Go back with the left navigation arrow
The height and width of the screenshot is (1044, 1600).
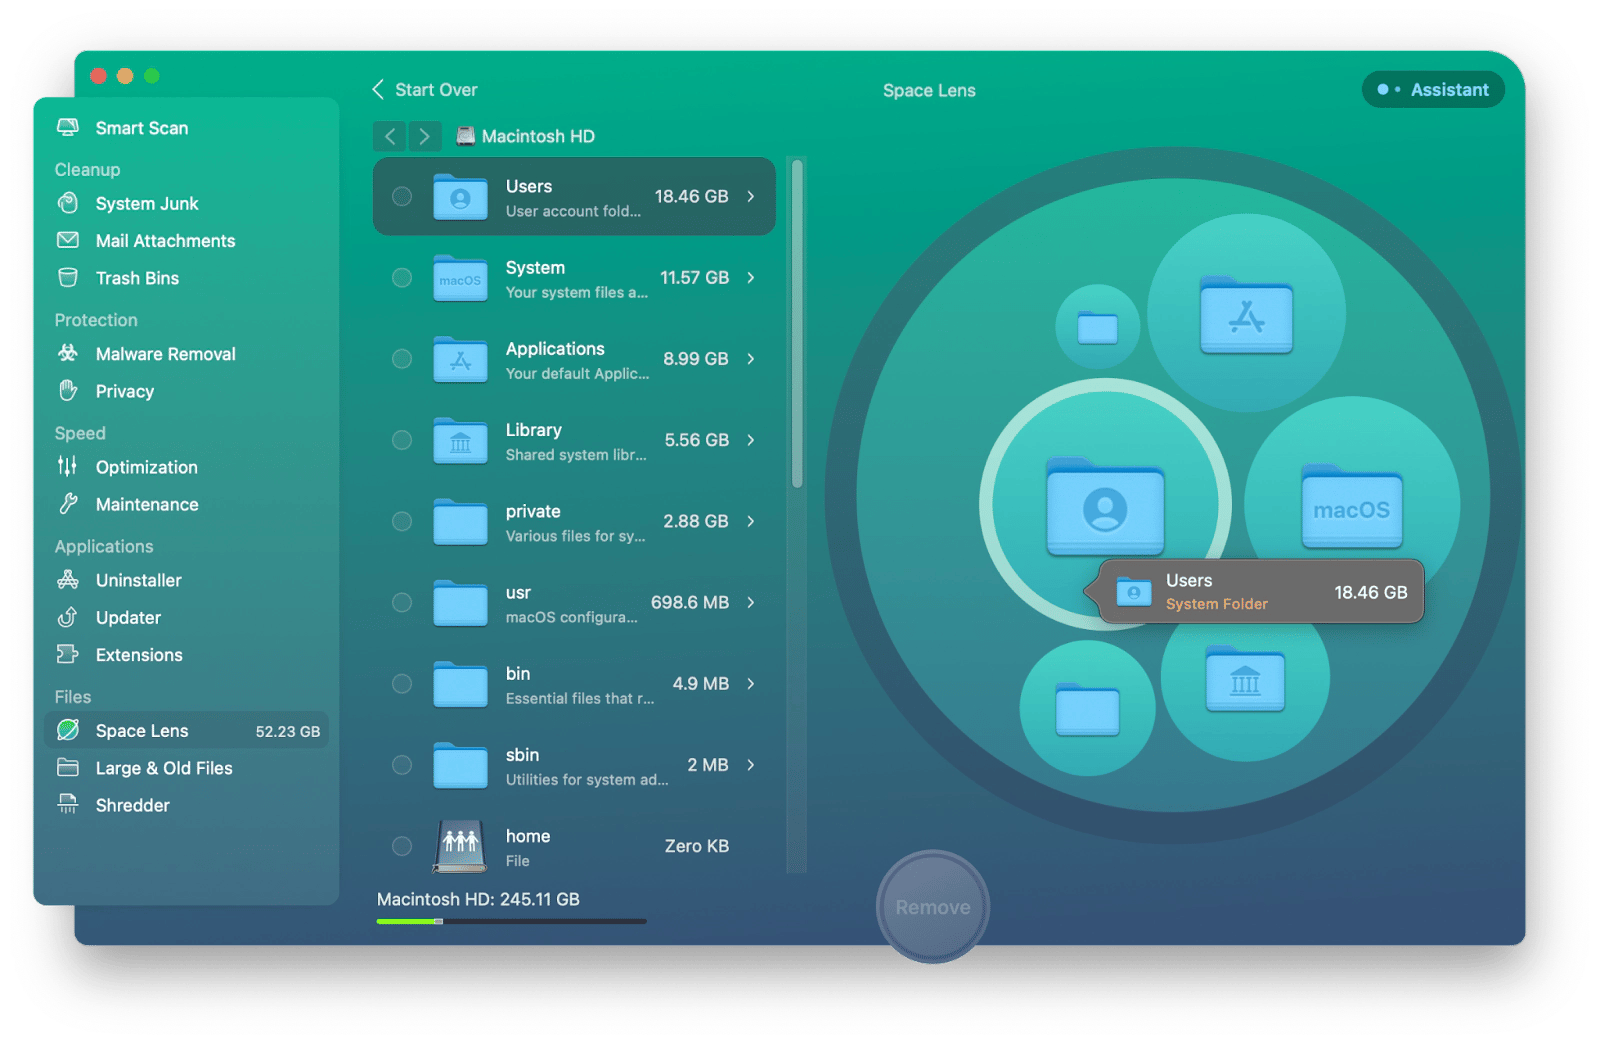coord(390,136)
